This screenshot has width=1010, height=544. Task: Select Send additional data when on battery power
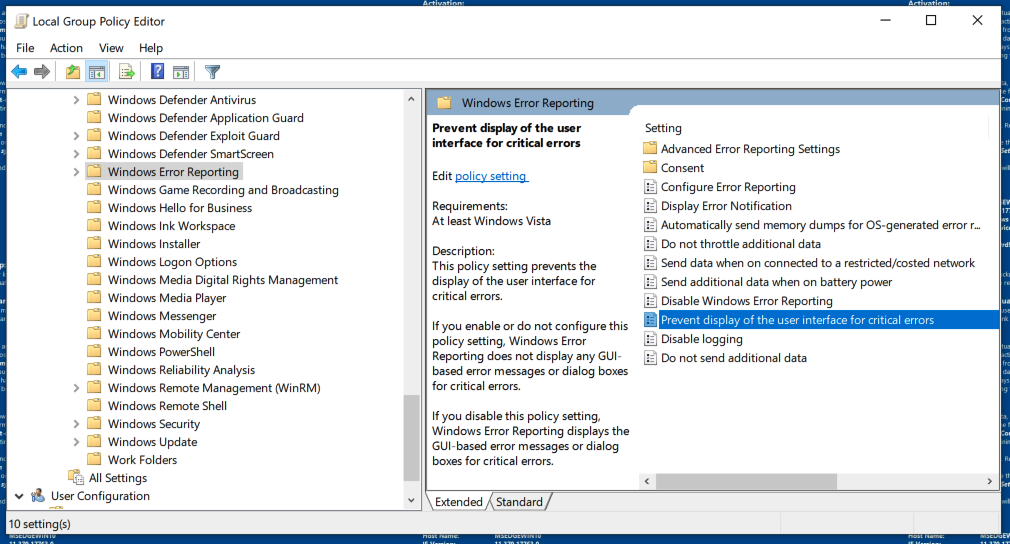[776, 282]
